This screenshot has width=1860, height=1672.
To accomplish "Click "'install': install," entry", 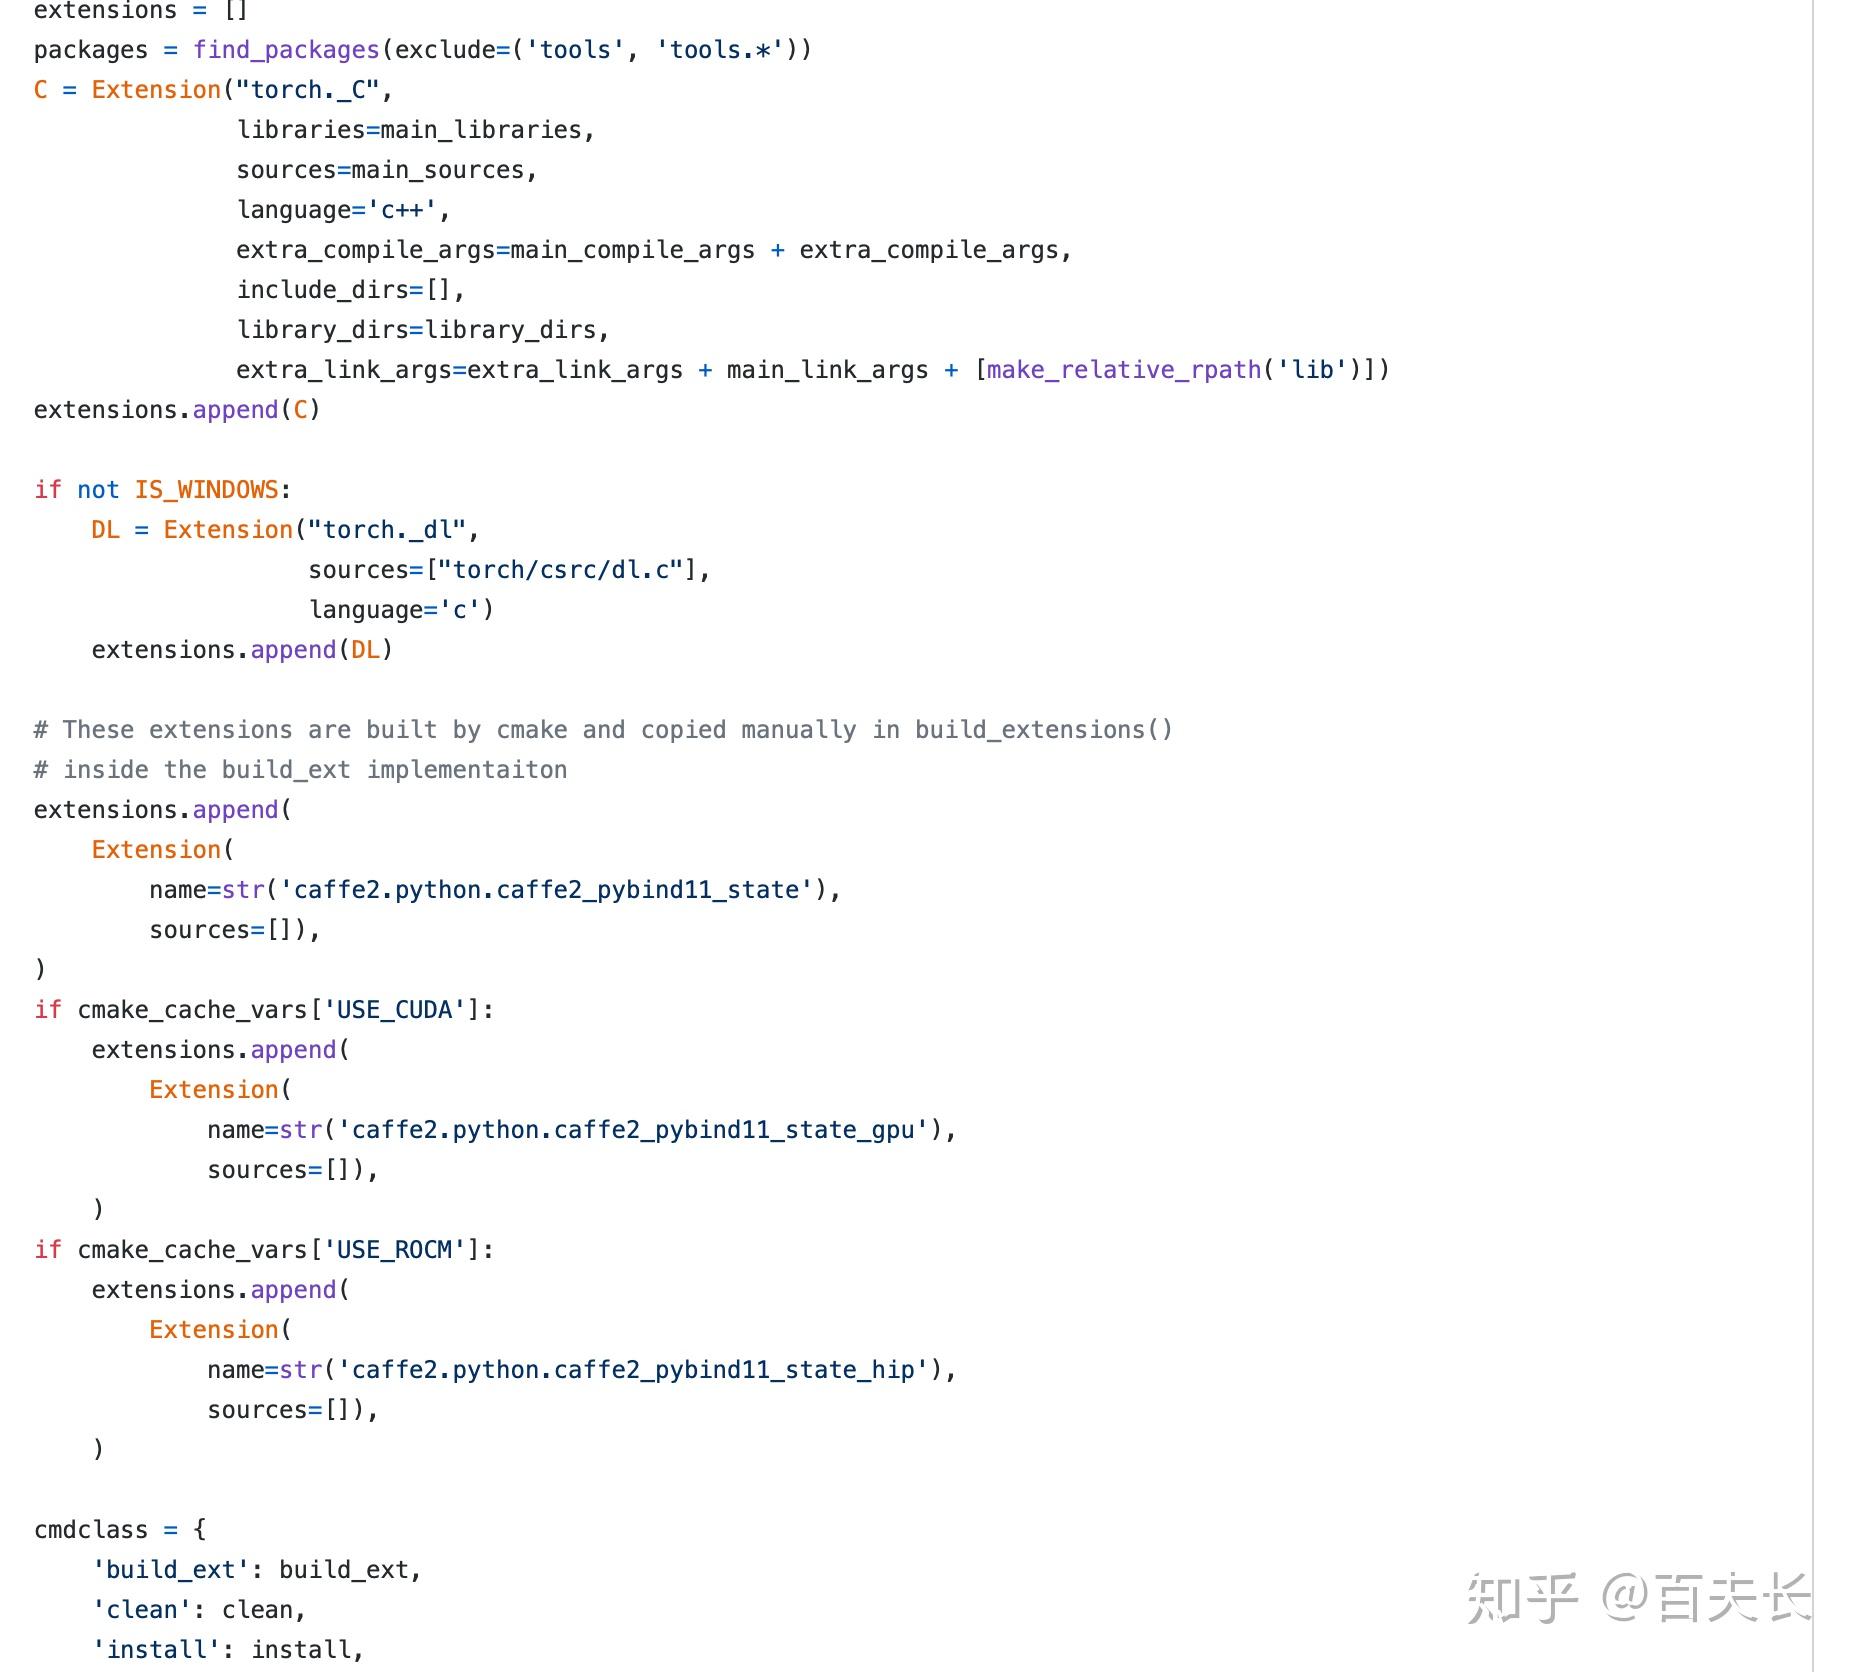I will tap(228, 1650).
